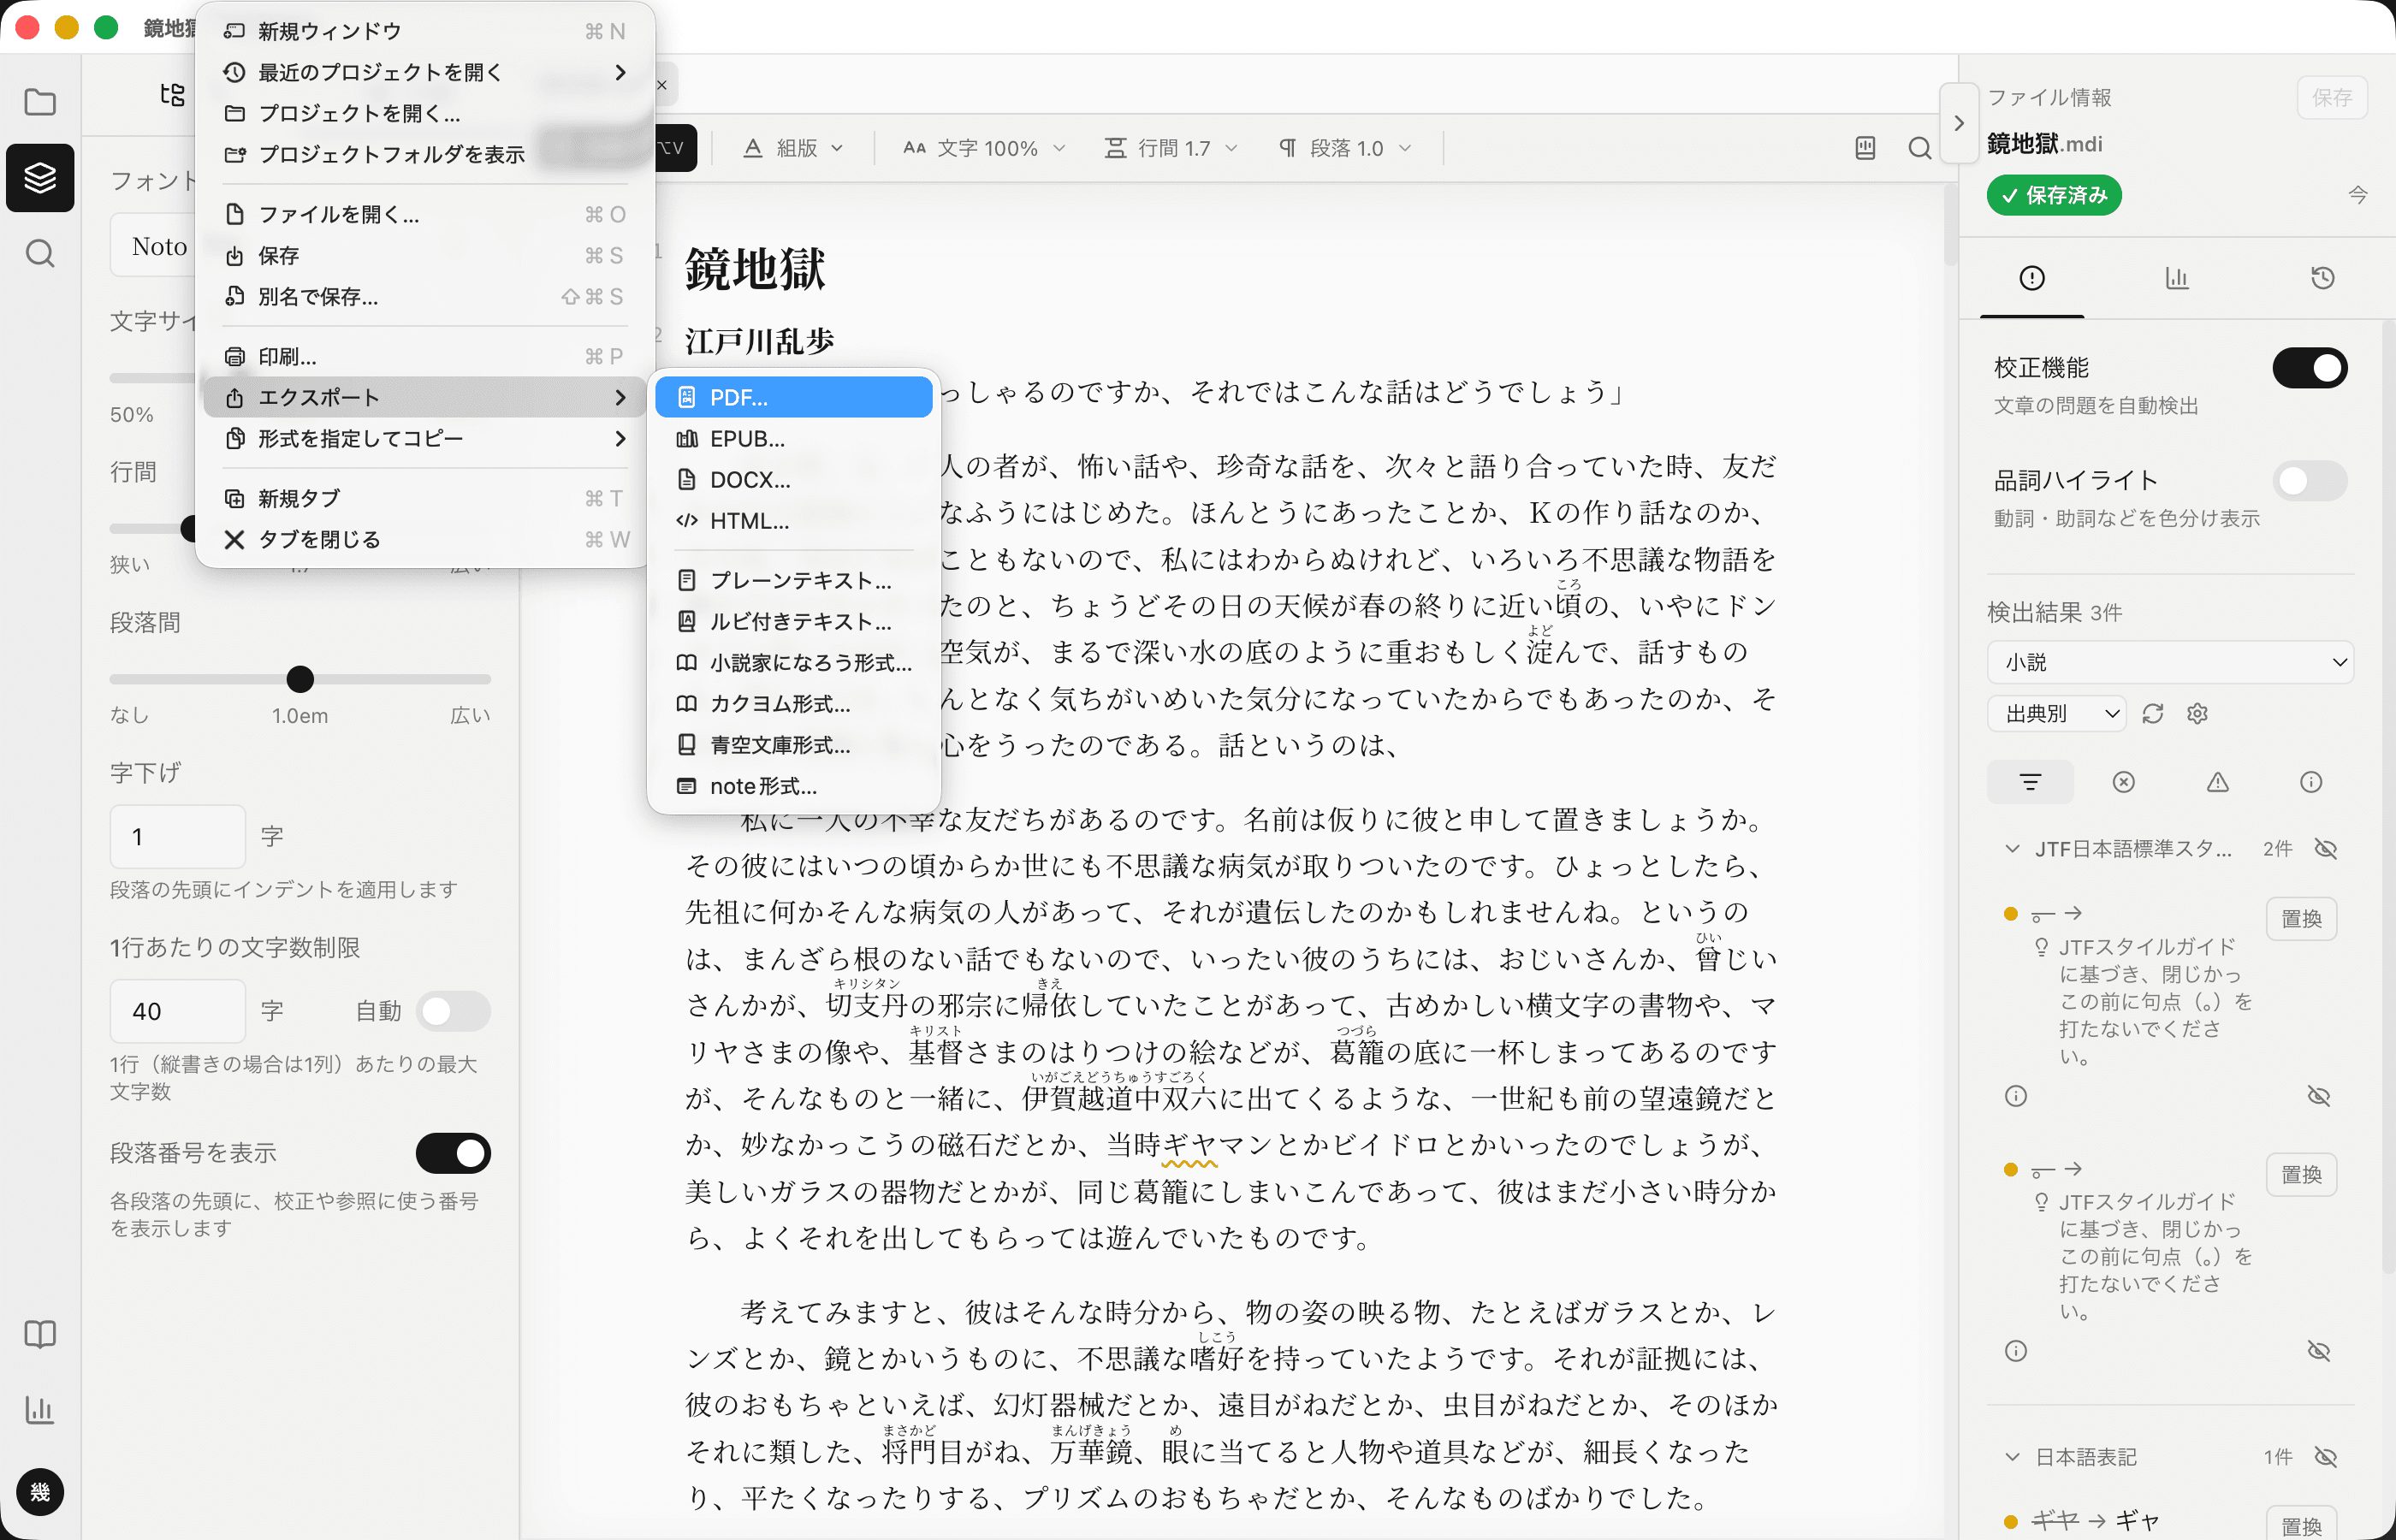Switch to the statistics chart tab icon

(x=2177, y=278)
